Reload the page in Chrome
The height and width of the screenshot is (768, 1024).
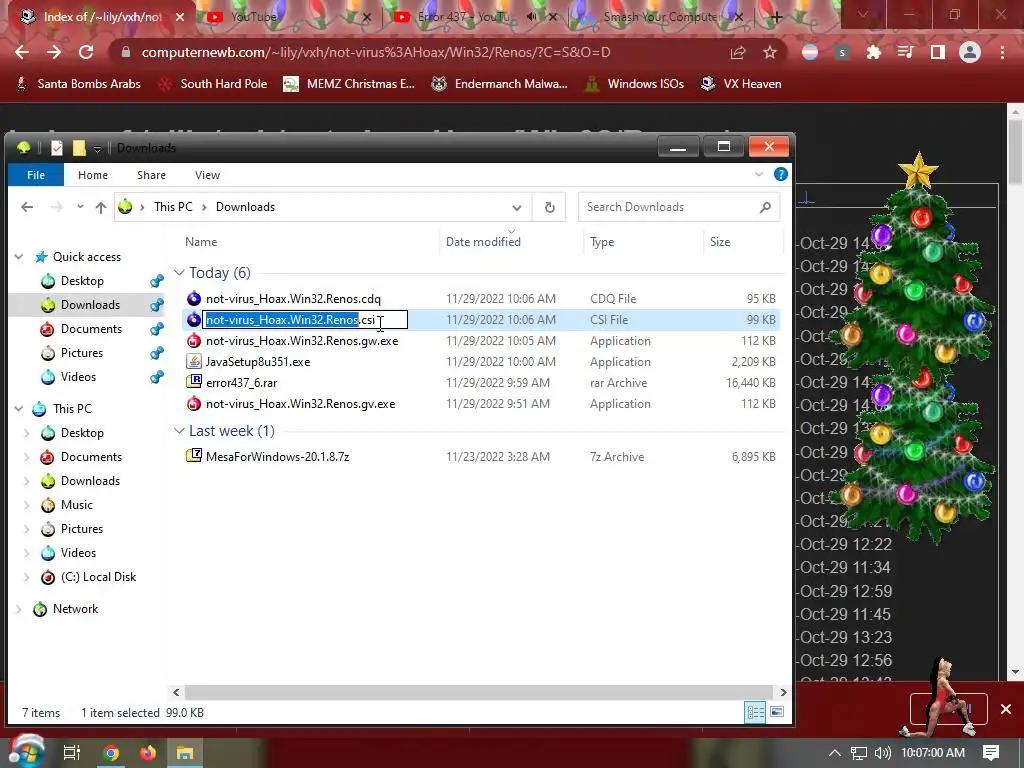(x=86, y=52)
